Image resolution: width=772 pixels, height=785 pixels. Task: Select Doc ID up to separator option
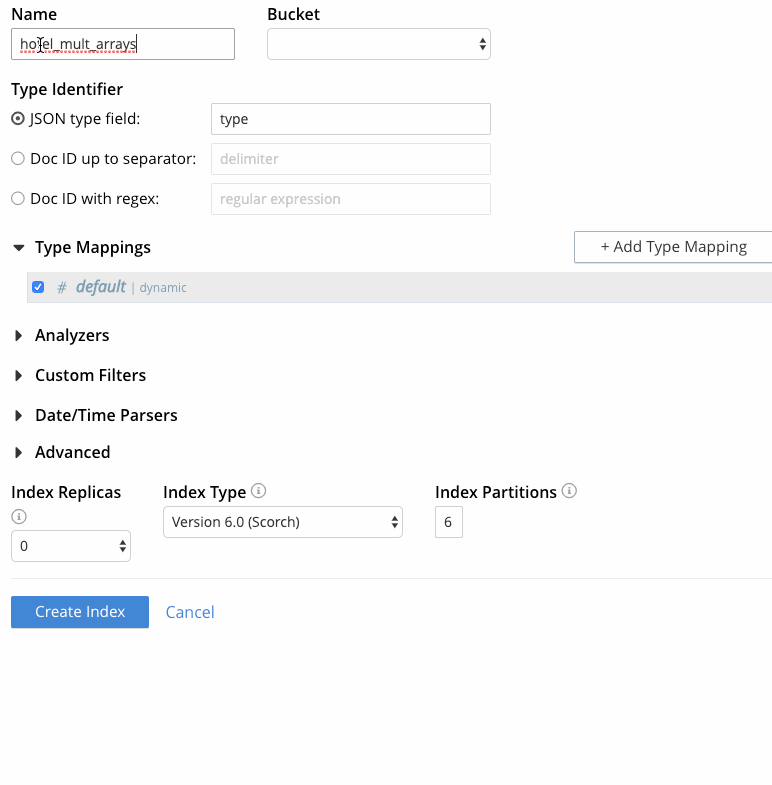18,159
